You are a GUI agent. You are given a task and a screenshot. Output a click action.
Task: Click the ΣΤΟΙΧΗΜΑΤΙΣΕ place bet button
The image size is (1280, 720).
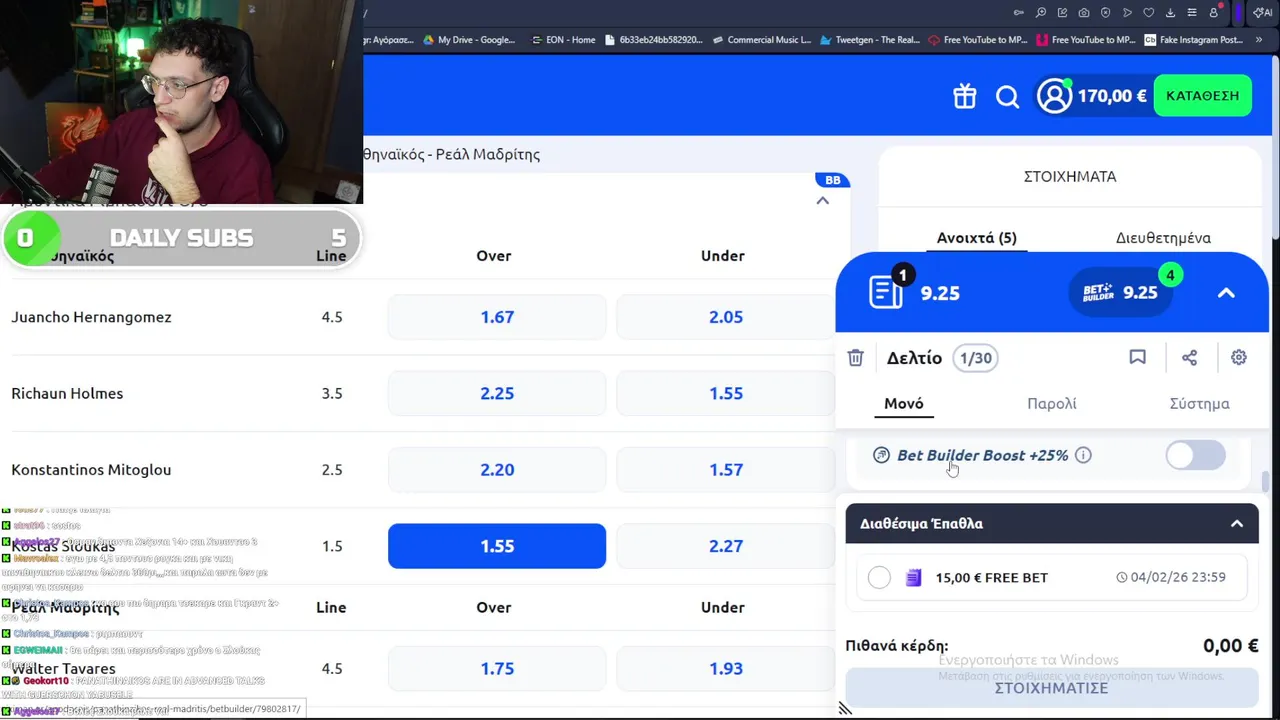pyautogui.click(x=1051, y=688)
